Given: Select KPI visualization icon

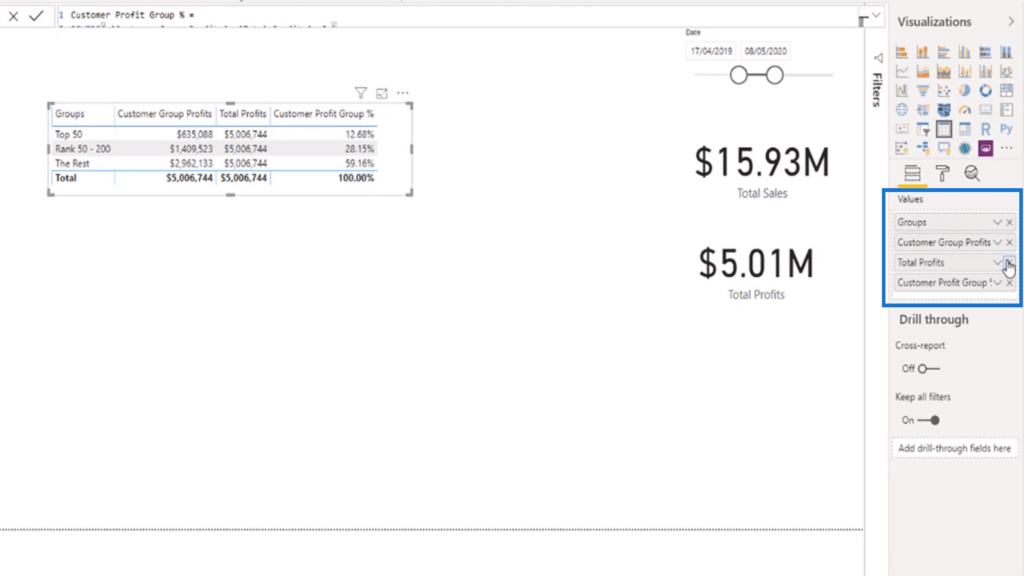Looking at the screenshot, I should 902,129.
